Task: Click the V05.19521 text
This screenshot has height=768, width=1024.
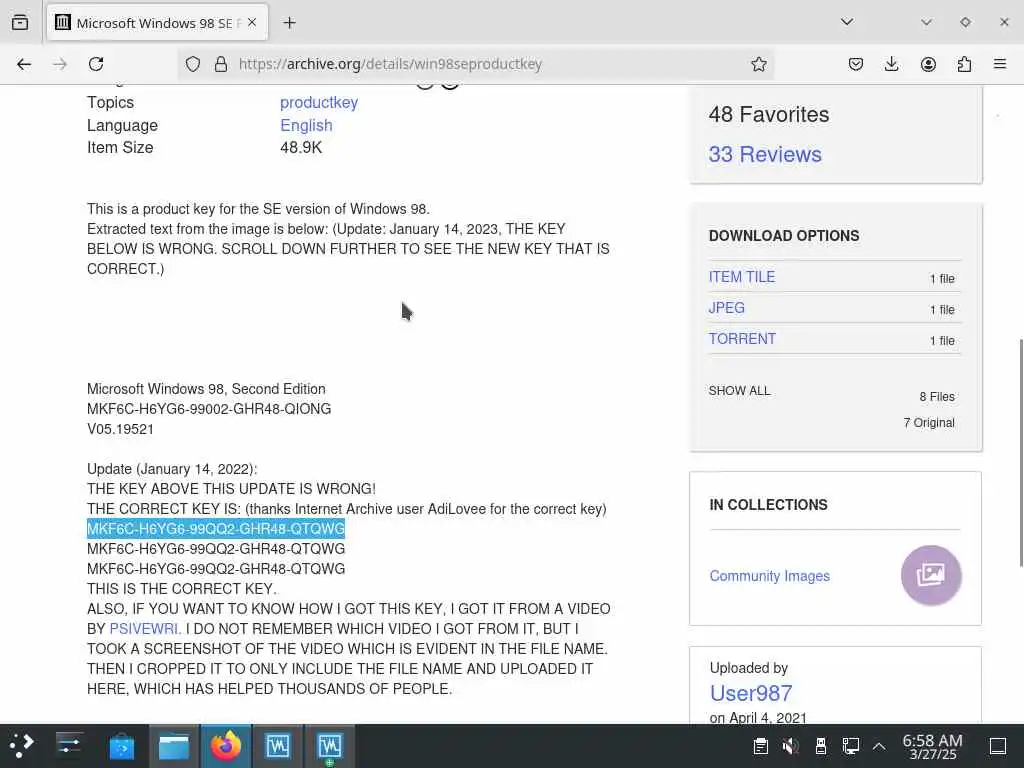Action: [120, 429]
